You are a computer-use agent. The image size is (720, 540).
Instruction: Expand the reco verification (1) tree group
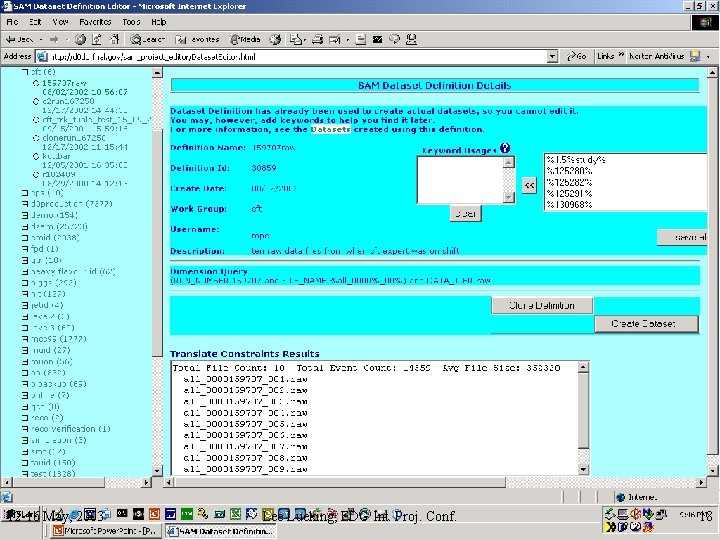25,429
